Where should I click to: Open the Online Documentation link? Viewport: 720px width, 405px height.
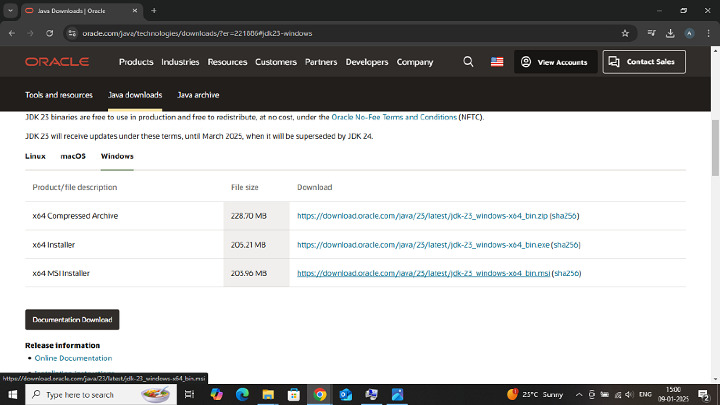click(x=73, y=358)
